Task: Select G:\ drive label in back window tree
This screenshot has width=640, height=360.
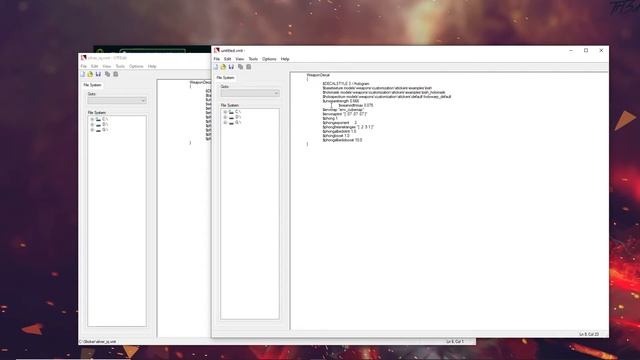Action: [105, 130]
